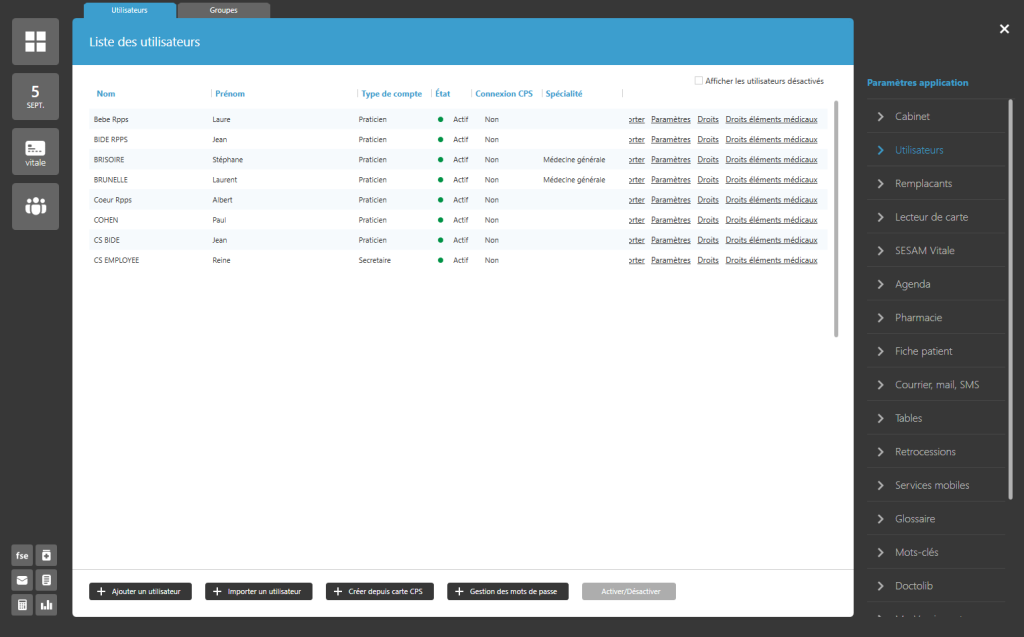1024x637 pixels.
Task: Switch to the Groupes tab
Action: coord(223,10)
